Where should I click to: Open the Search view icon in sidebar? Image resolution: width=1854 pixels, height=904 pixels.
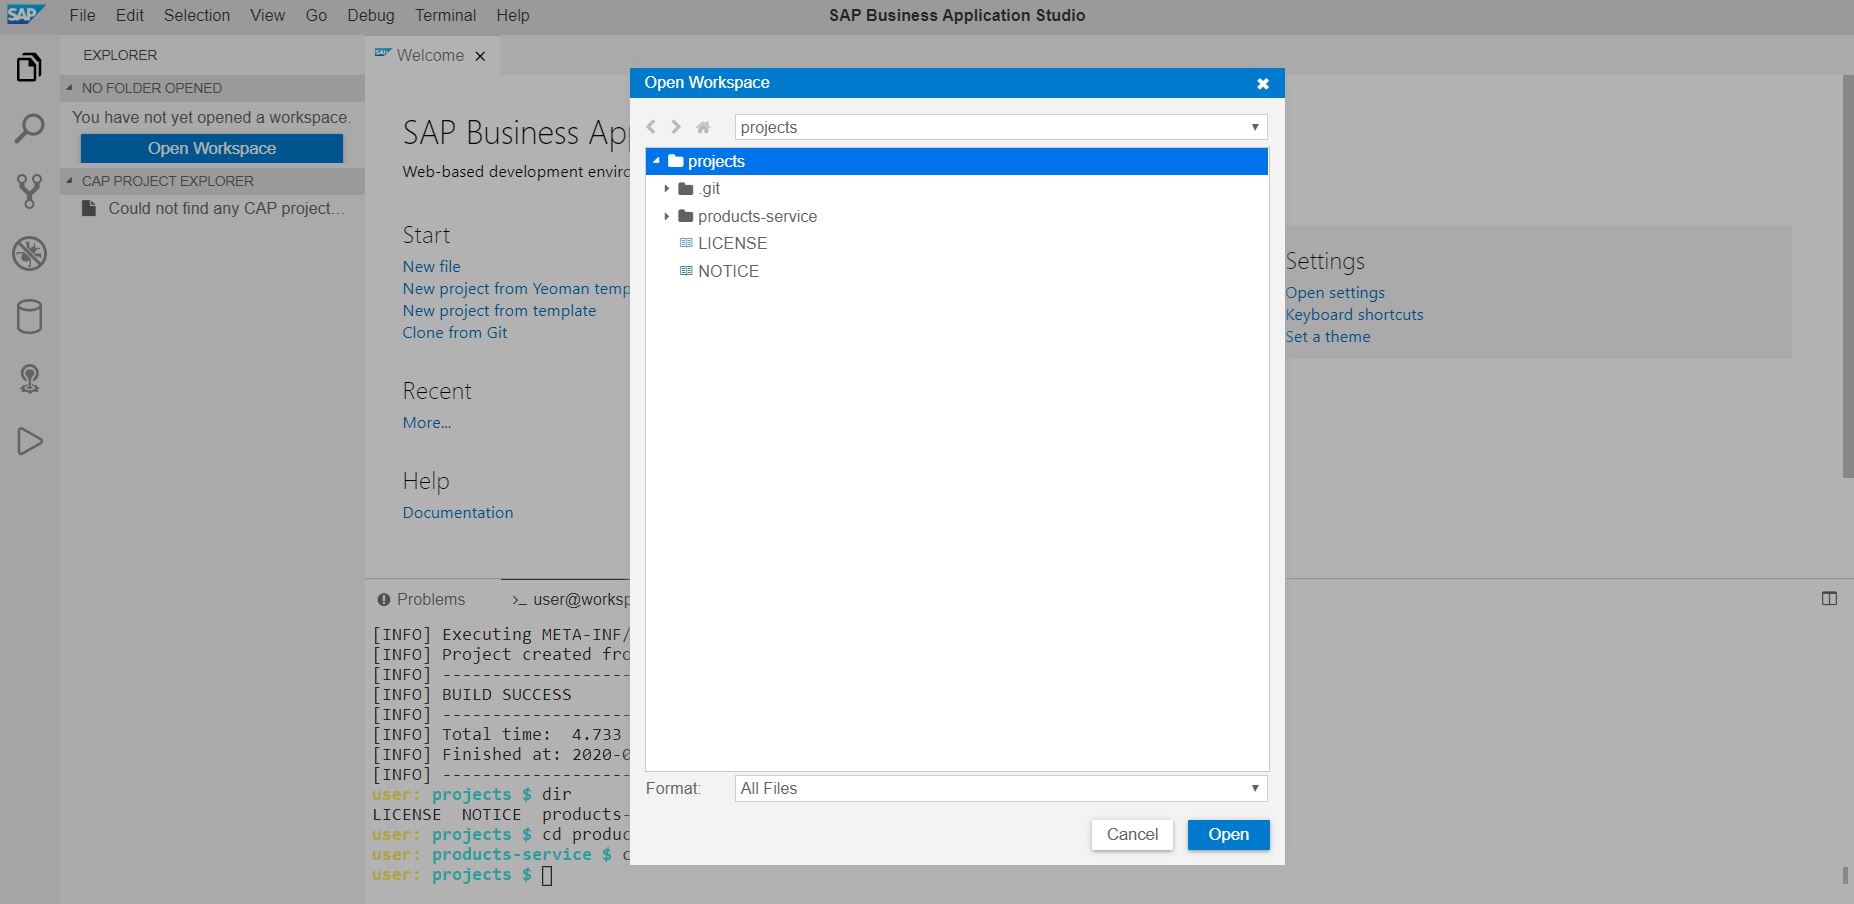point(29,128)
